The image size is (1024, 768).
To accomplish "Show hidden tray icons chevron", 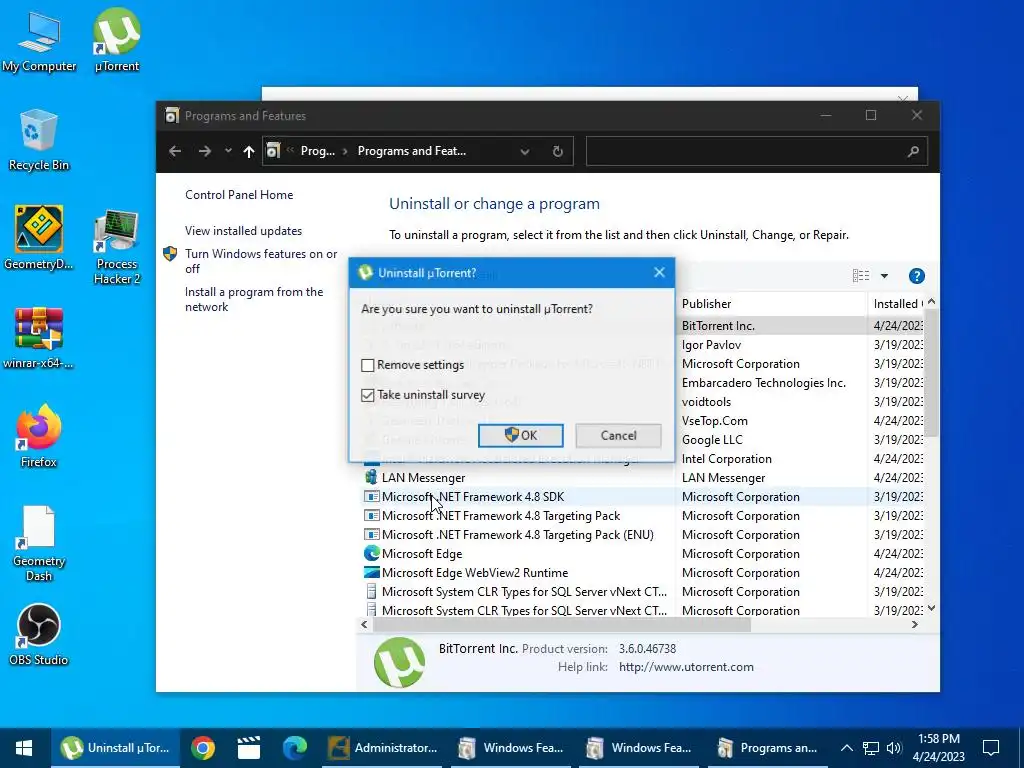I will 846,748.
